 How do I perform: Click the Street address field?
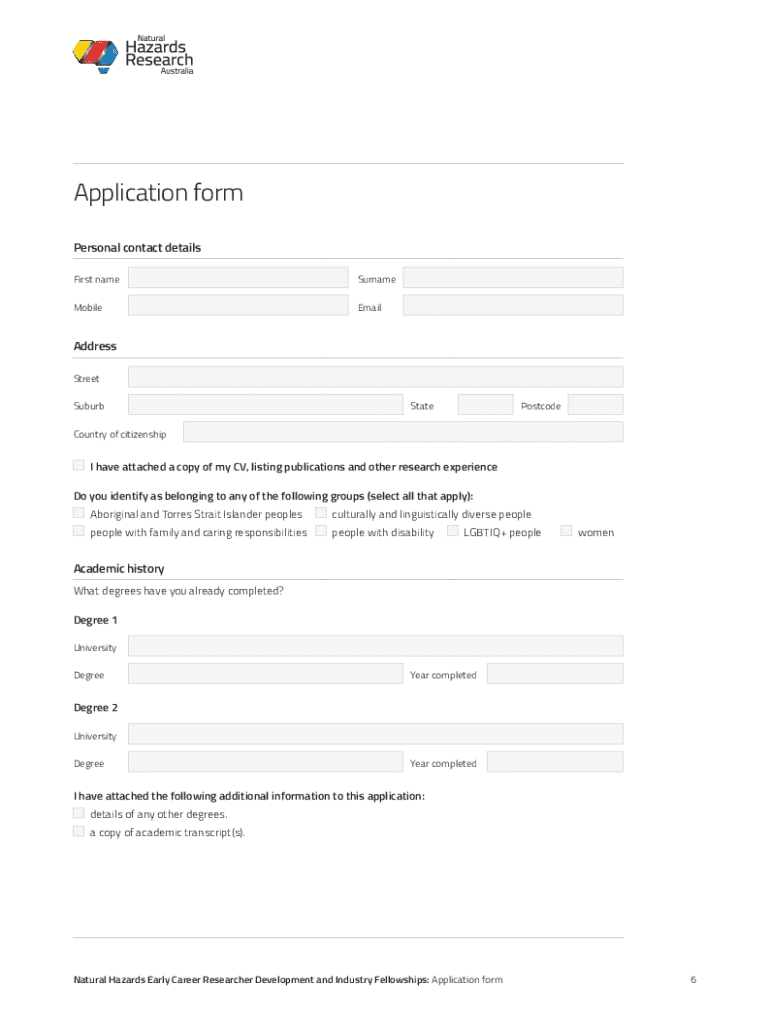[x=375, y=377]
